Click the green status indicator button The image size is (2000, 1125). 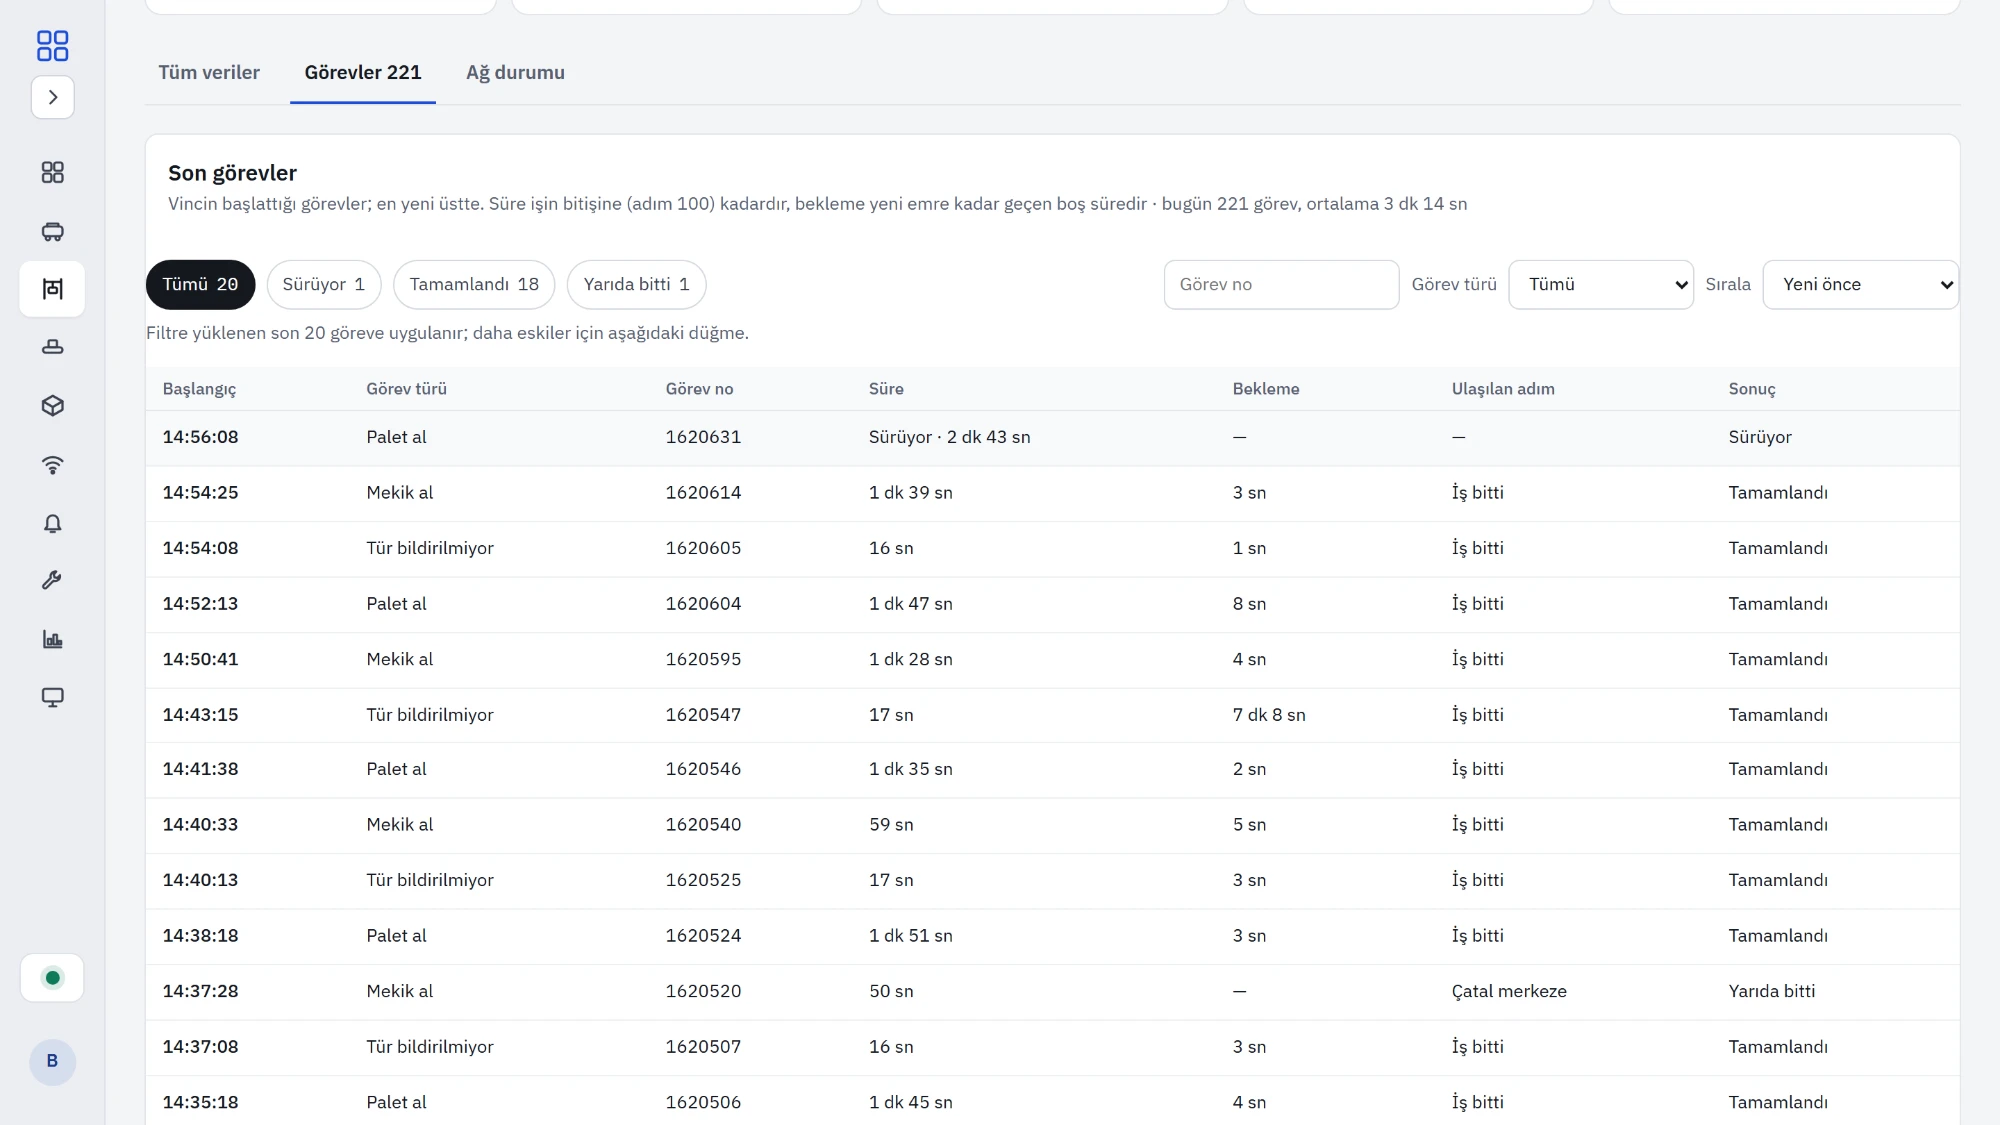click(x=53, y=978)
